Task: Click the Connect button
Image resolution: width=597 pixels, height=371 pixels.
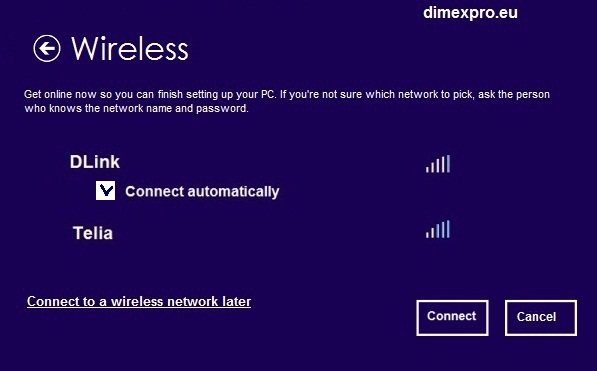Action: coord(452,318)
